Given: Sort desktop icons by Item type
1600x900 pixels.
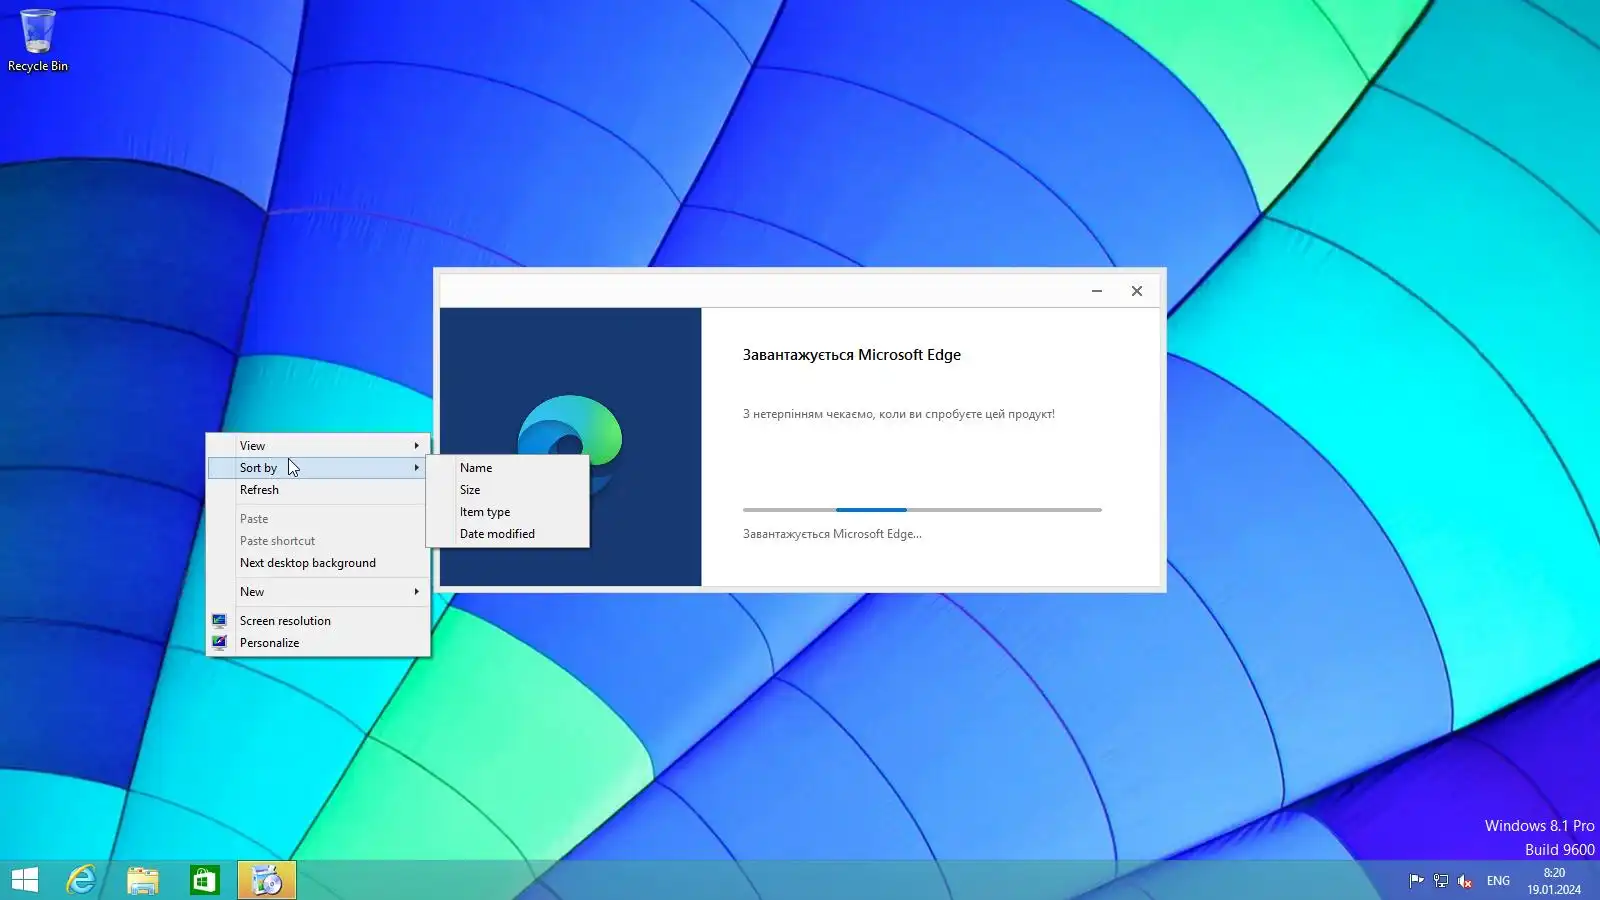Looking at the screenshot, I should point(508,512).
